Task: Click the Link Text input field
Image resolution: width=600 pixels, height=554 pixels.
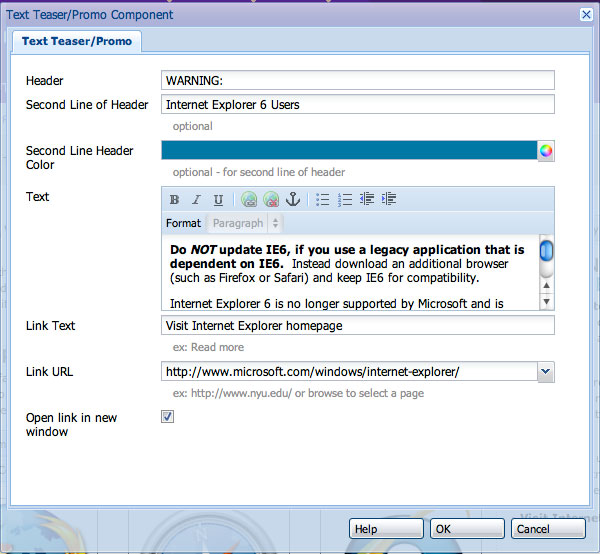Action: point(357,325)
